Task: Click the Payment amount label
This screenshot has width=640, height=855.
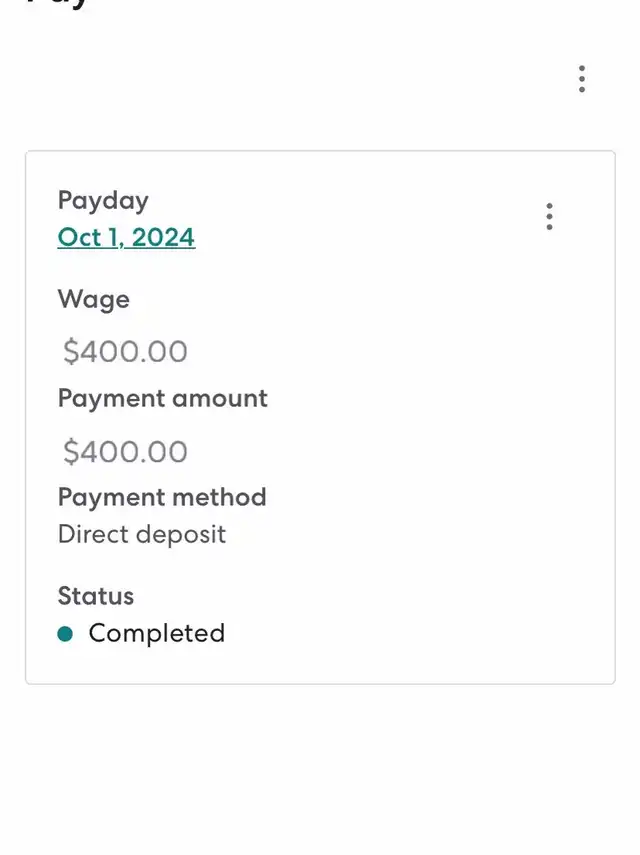Action: click(163, 398)
